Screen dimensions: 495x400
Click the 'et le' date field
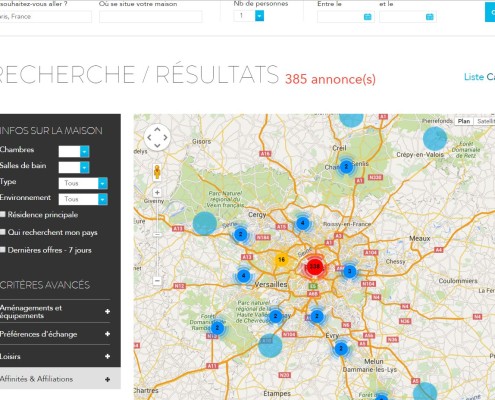click(408, 17)
